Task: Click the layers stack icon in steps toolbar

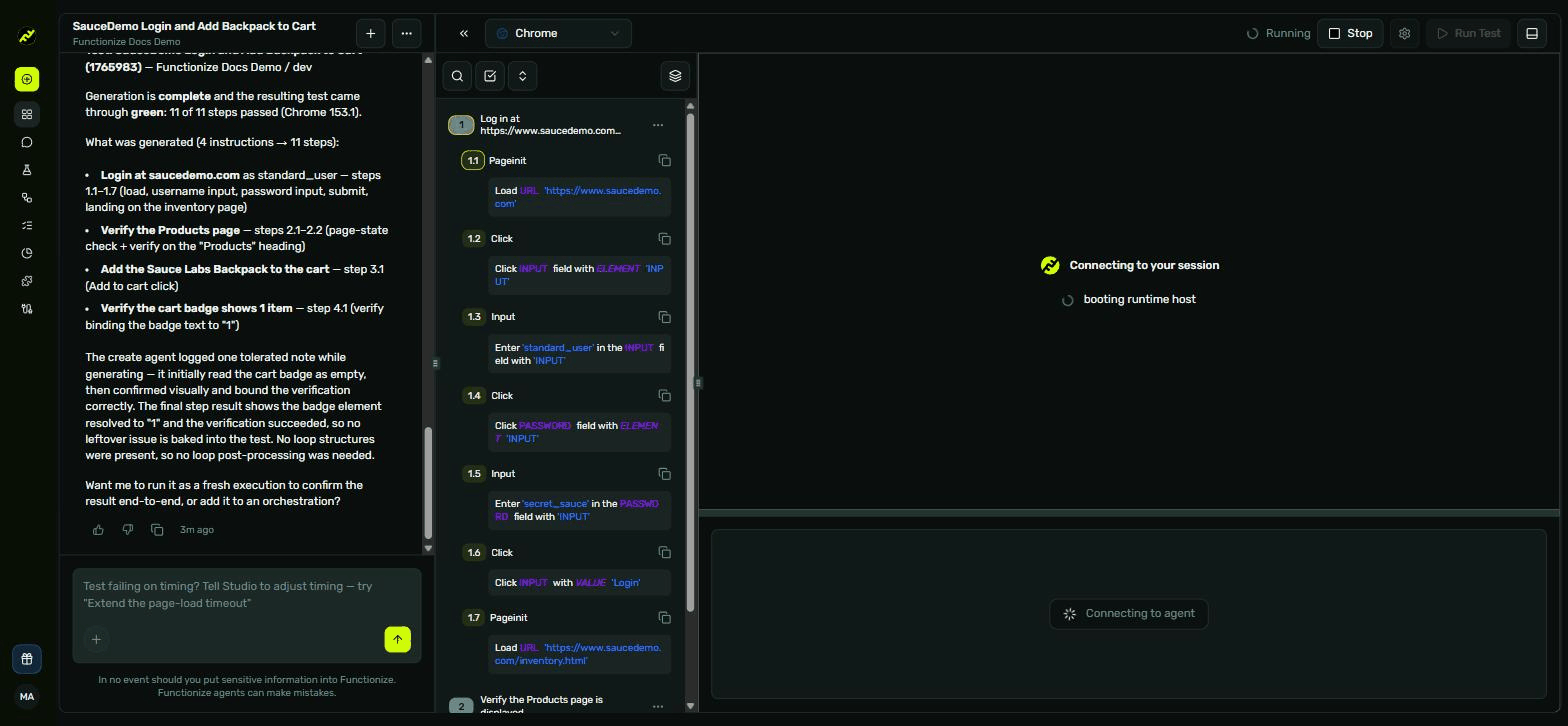Action: click(x=675, y=76)
